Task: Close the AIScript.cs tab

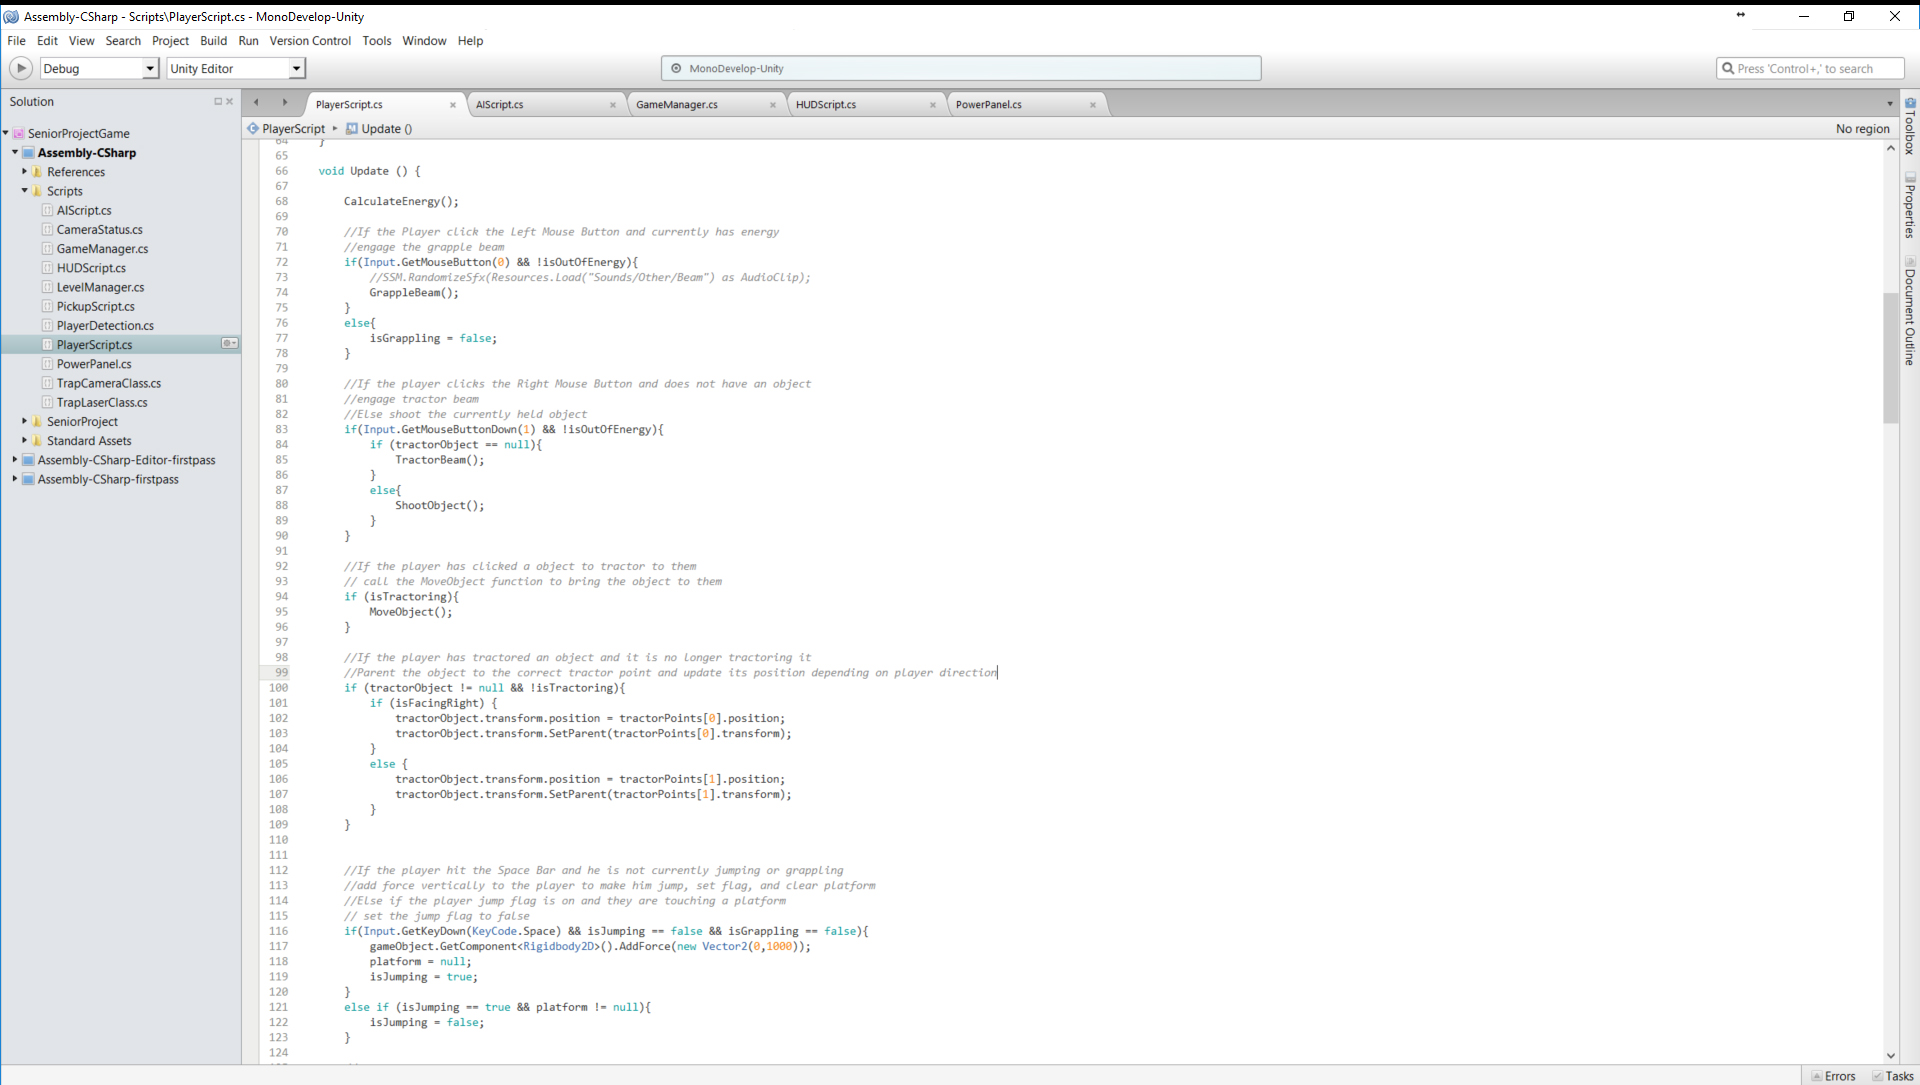Action: click(x=613, y=105)
